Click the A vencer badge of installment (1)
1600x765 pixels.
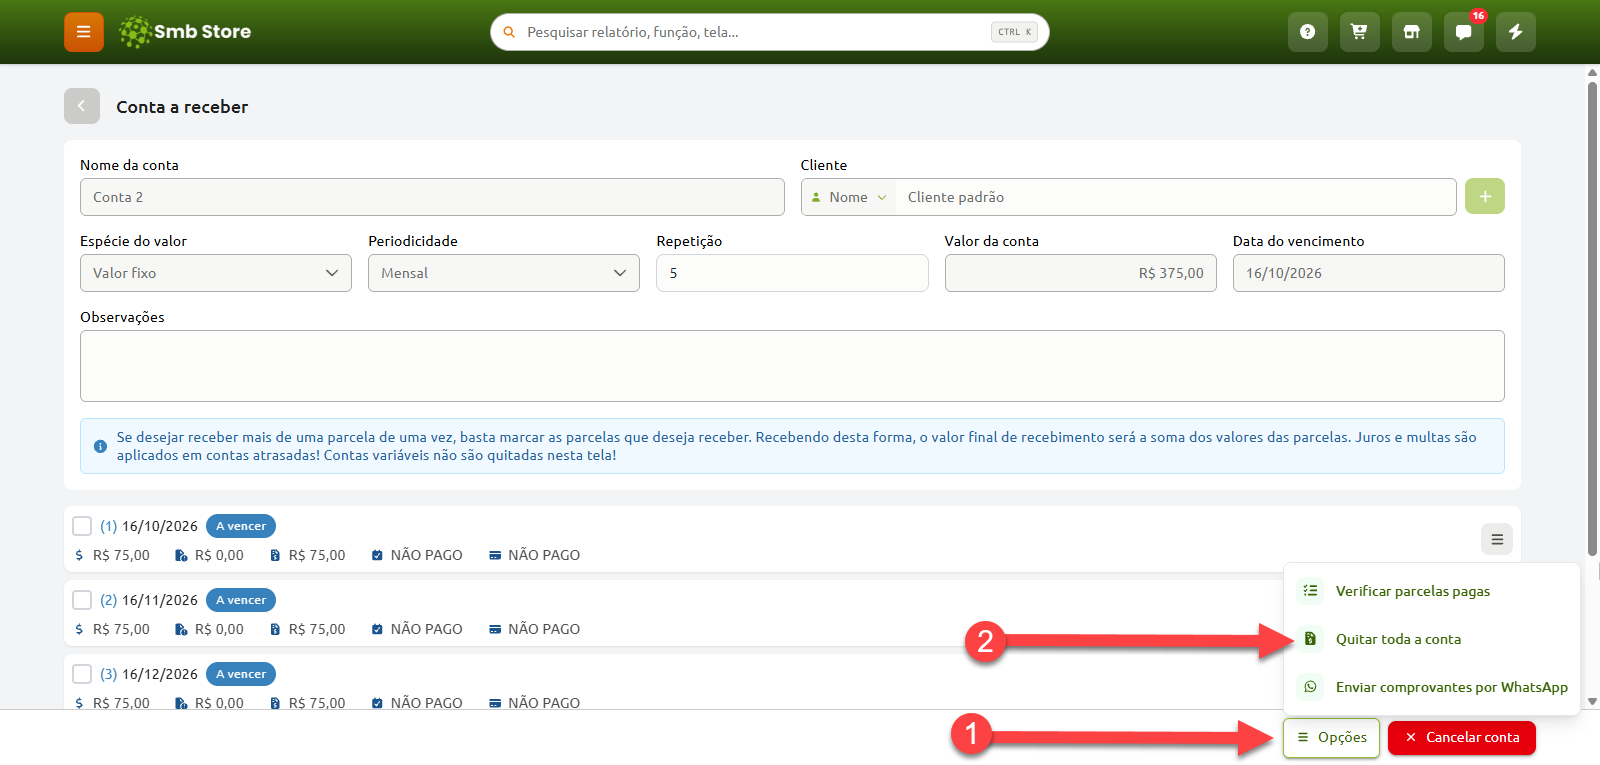click(x=241, y=526)
